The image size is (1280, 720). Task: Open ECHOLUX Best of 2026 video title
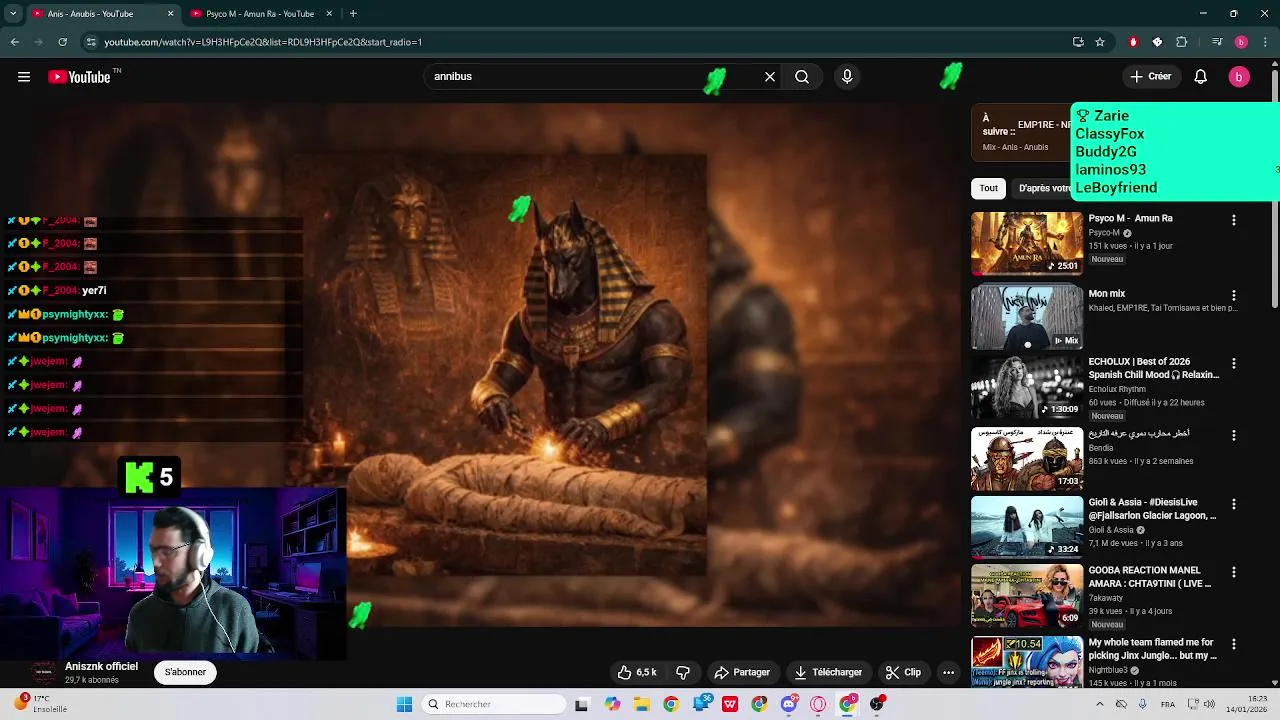tap(1153, 368)
